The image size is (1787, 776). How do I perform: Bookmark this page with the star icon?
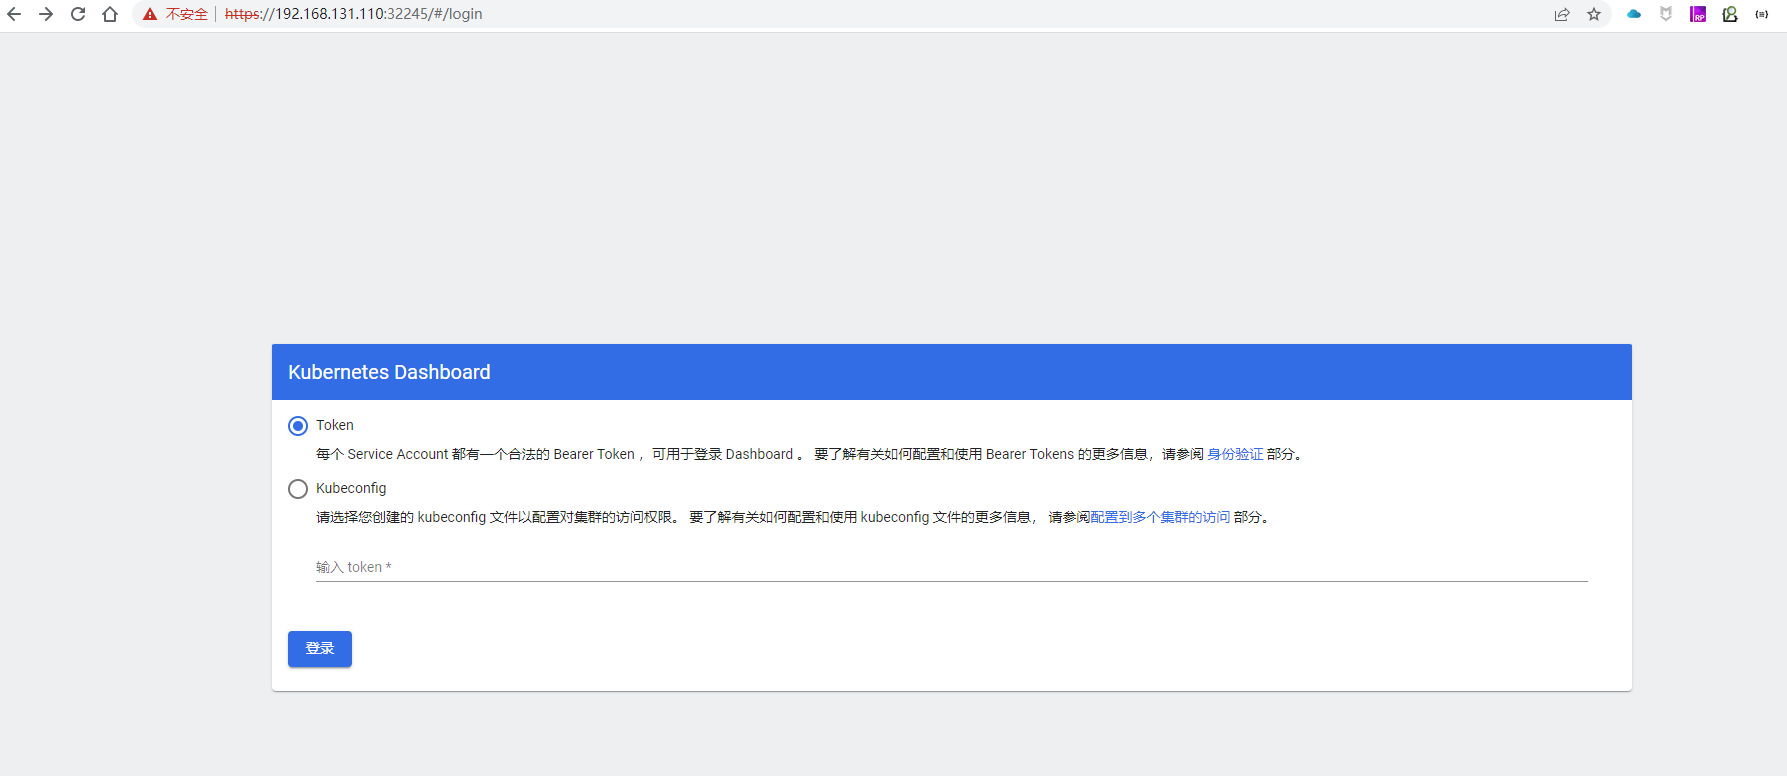point(1594,14)
